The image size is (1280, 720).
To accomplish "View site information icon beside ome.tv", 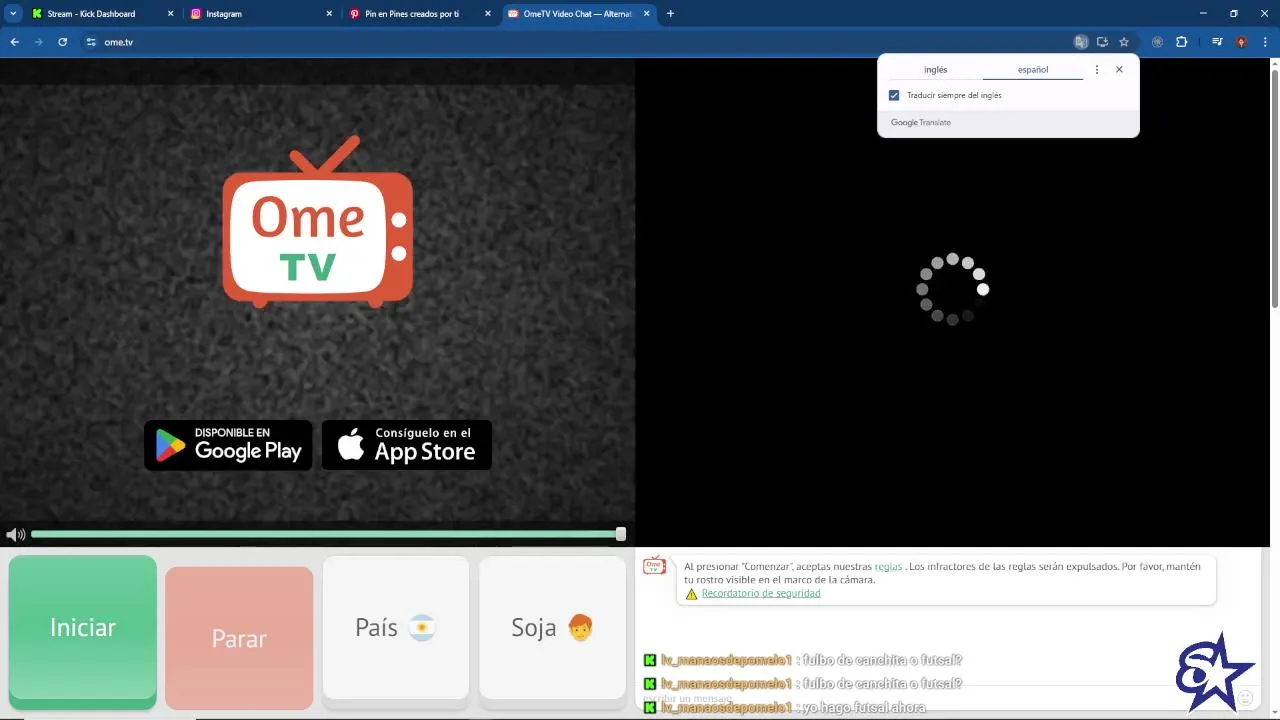I will 91,42.
